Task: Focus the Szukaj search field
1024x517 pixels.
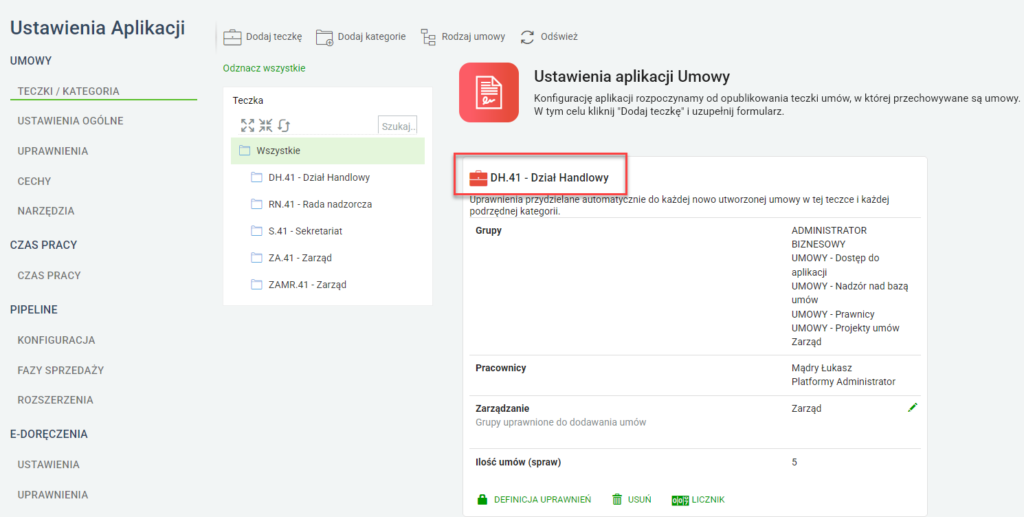Action: point(397,126)
